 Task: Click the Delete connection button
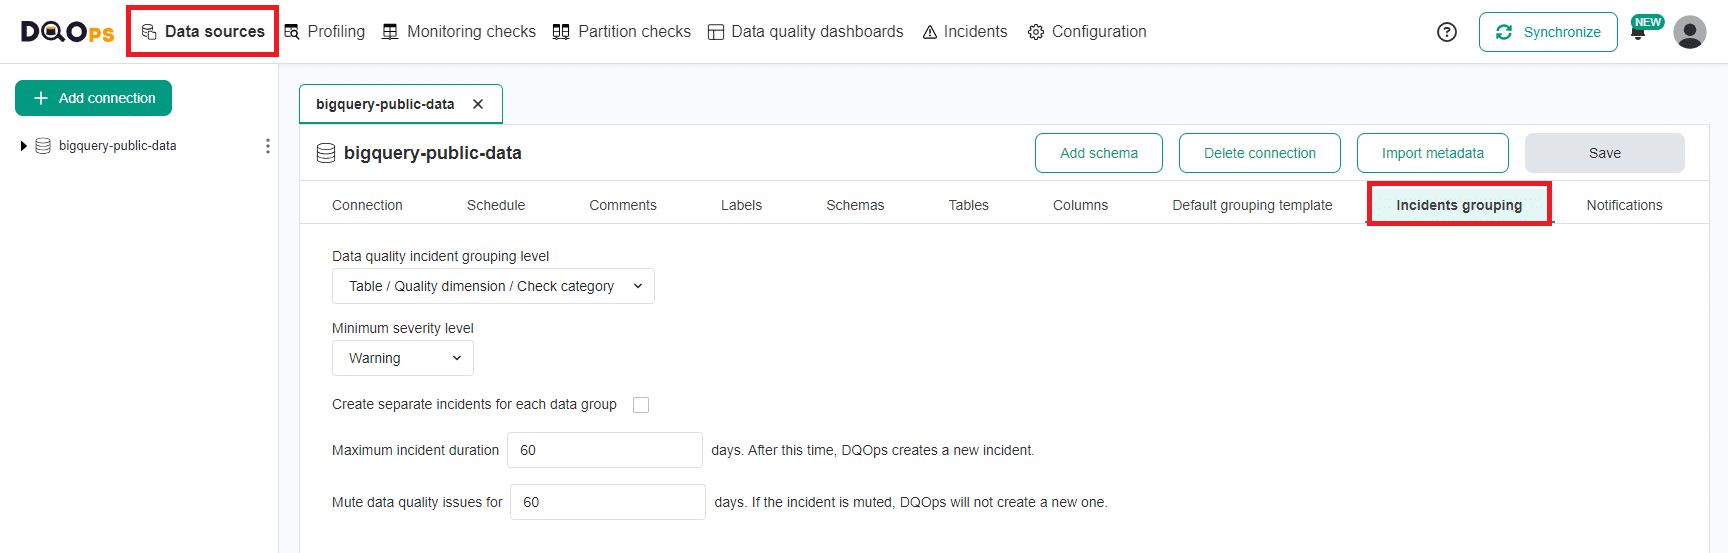(x=1260, y=153)
